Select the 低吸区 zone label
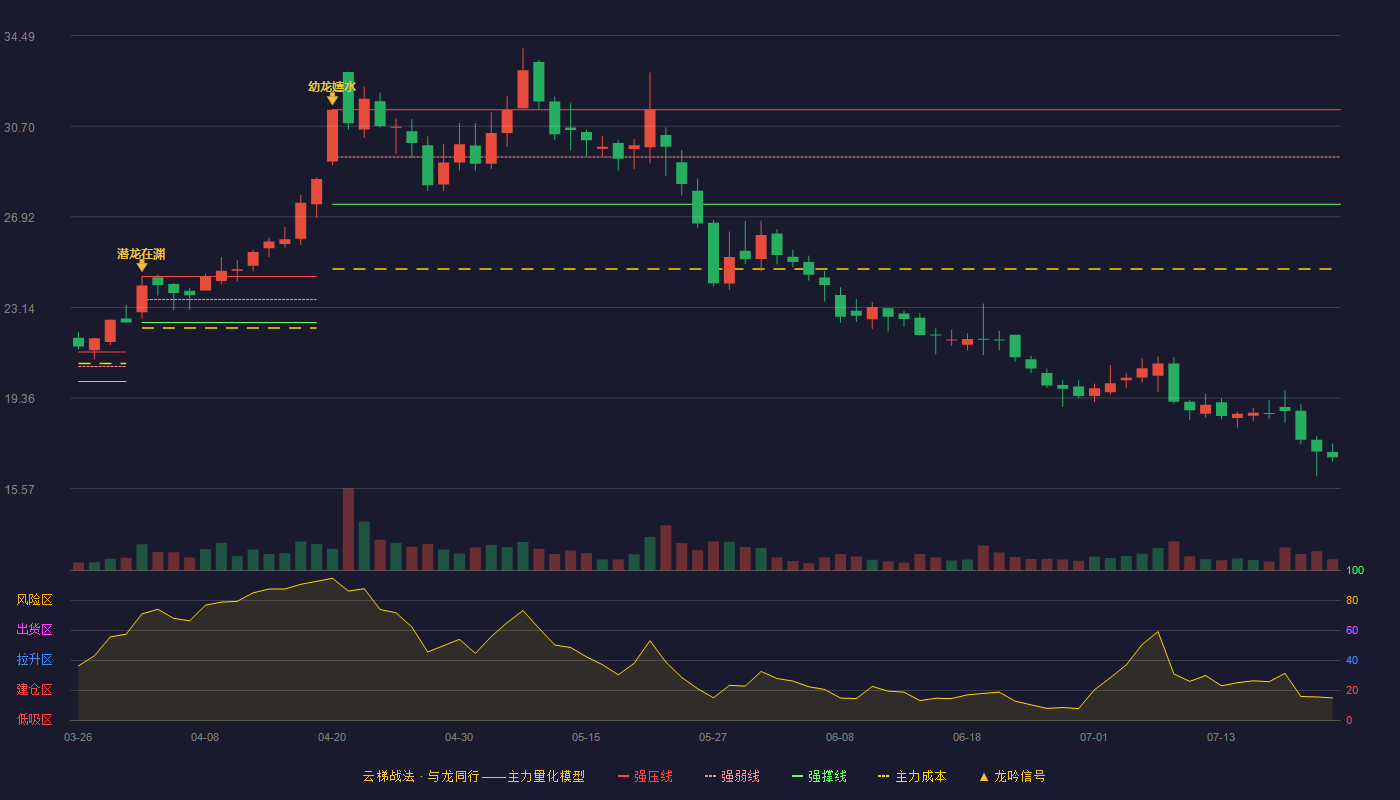 34,719
